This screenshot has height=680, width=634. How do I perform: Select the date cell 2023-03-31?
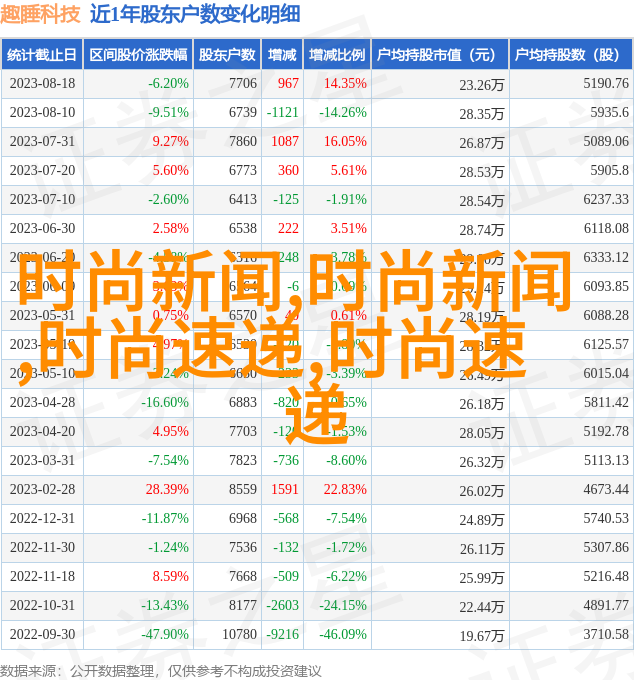[x=42, y=461]
